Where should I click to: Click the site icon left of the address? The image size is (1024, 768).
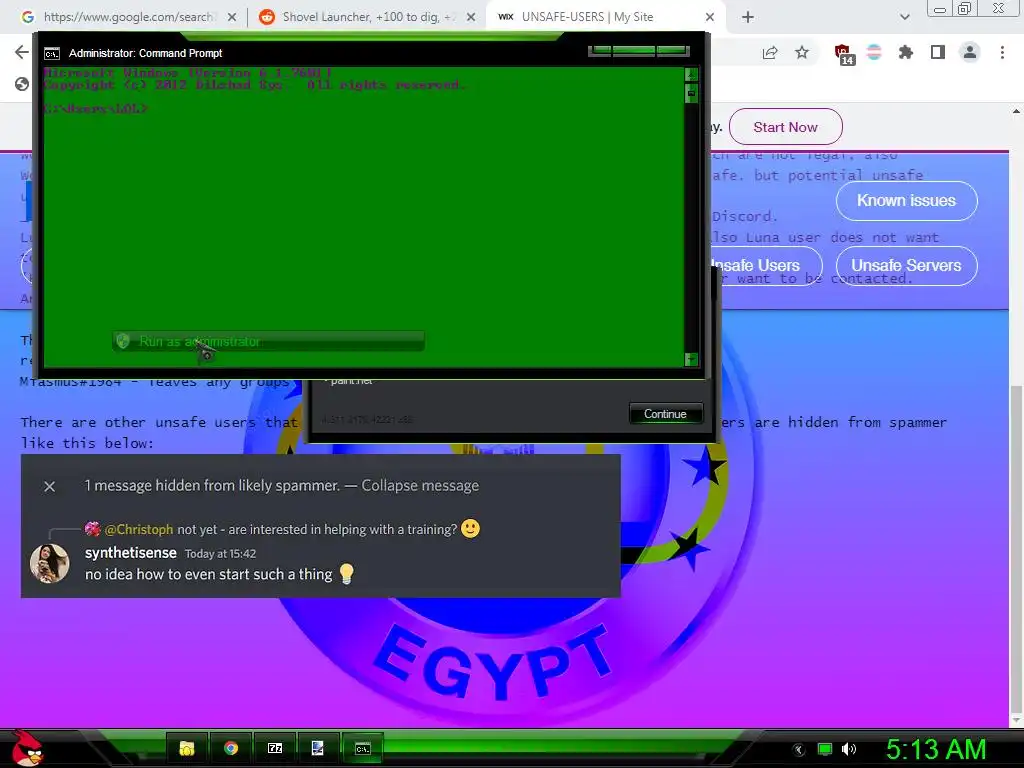(22, 84)
